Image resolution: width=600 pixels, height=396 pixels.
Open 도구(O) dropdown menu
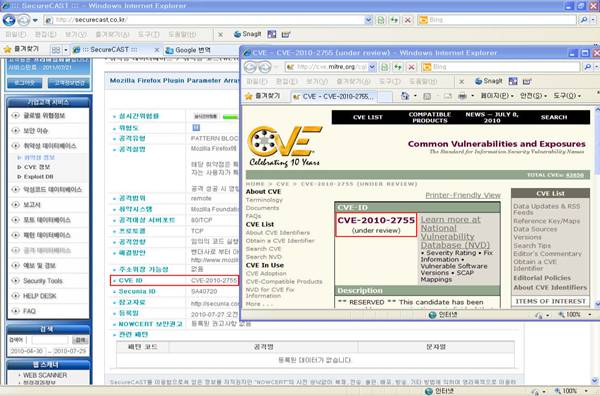567,96
